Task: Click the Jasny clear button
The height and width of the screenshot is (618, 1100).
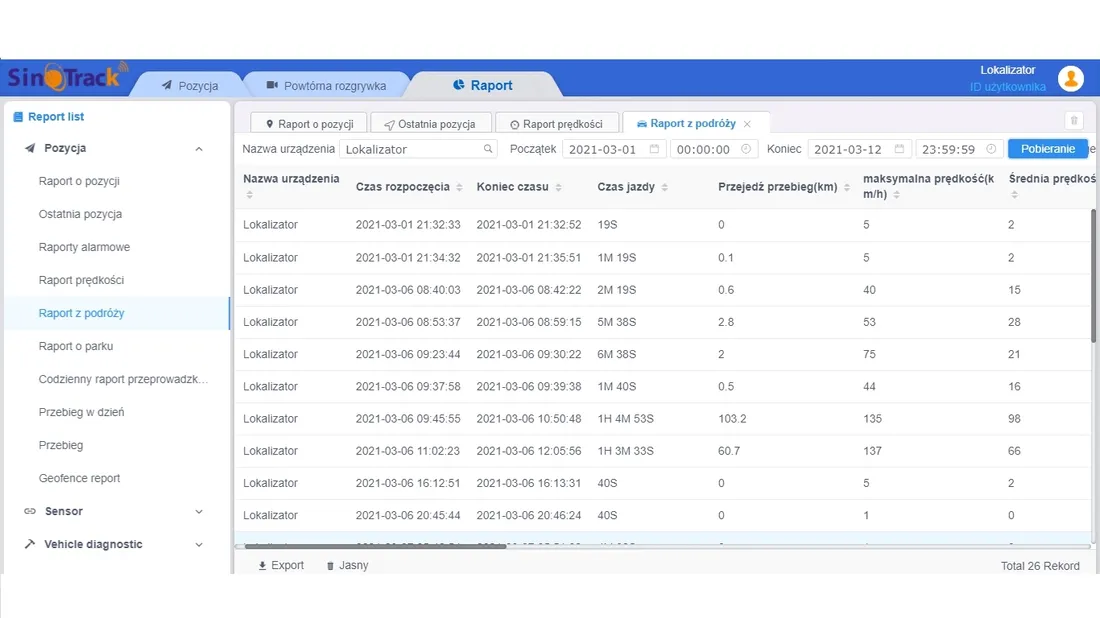Action: (347, 565)
